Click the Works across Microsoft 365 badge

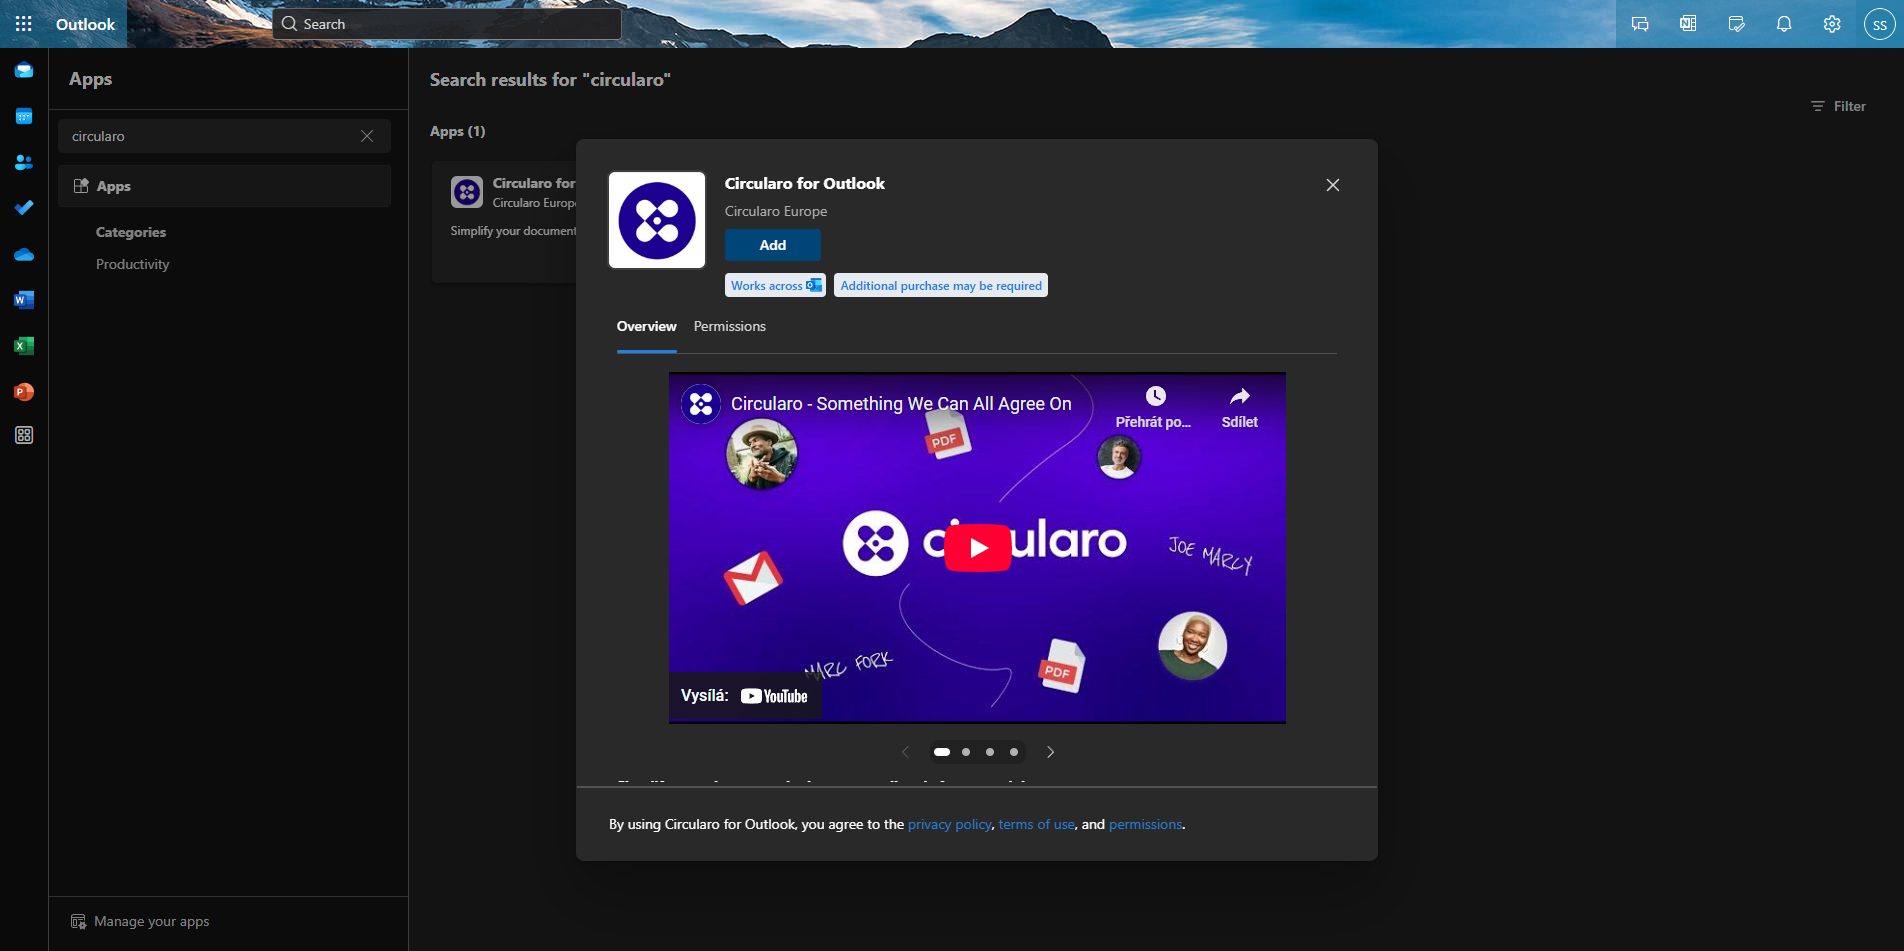tap(775, 285)
